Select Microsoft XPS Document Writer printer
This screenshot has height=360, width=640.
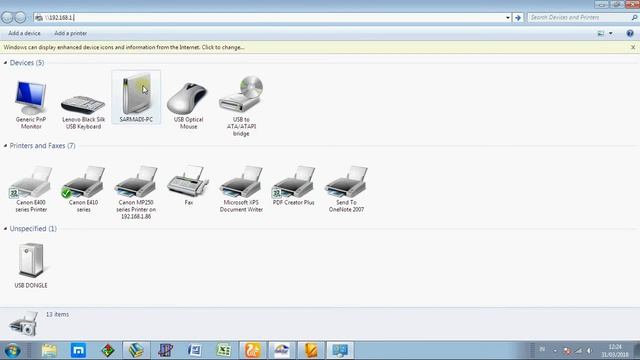[x=241, y=189]
